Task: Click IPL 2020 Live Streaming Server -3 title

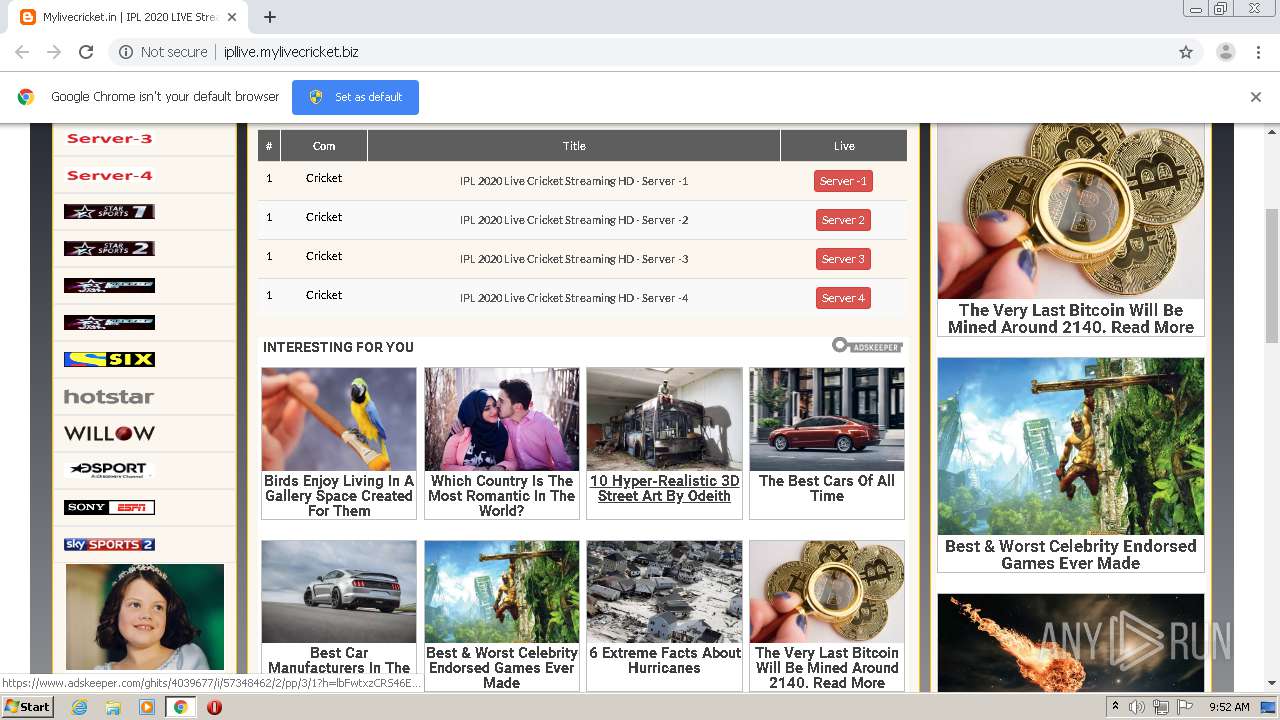Action: click(x=574, y=259)
